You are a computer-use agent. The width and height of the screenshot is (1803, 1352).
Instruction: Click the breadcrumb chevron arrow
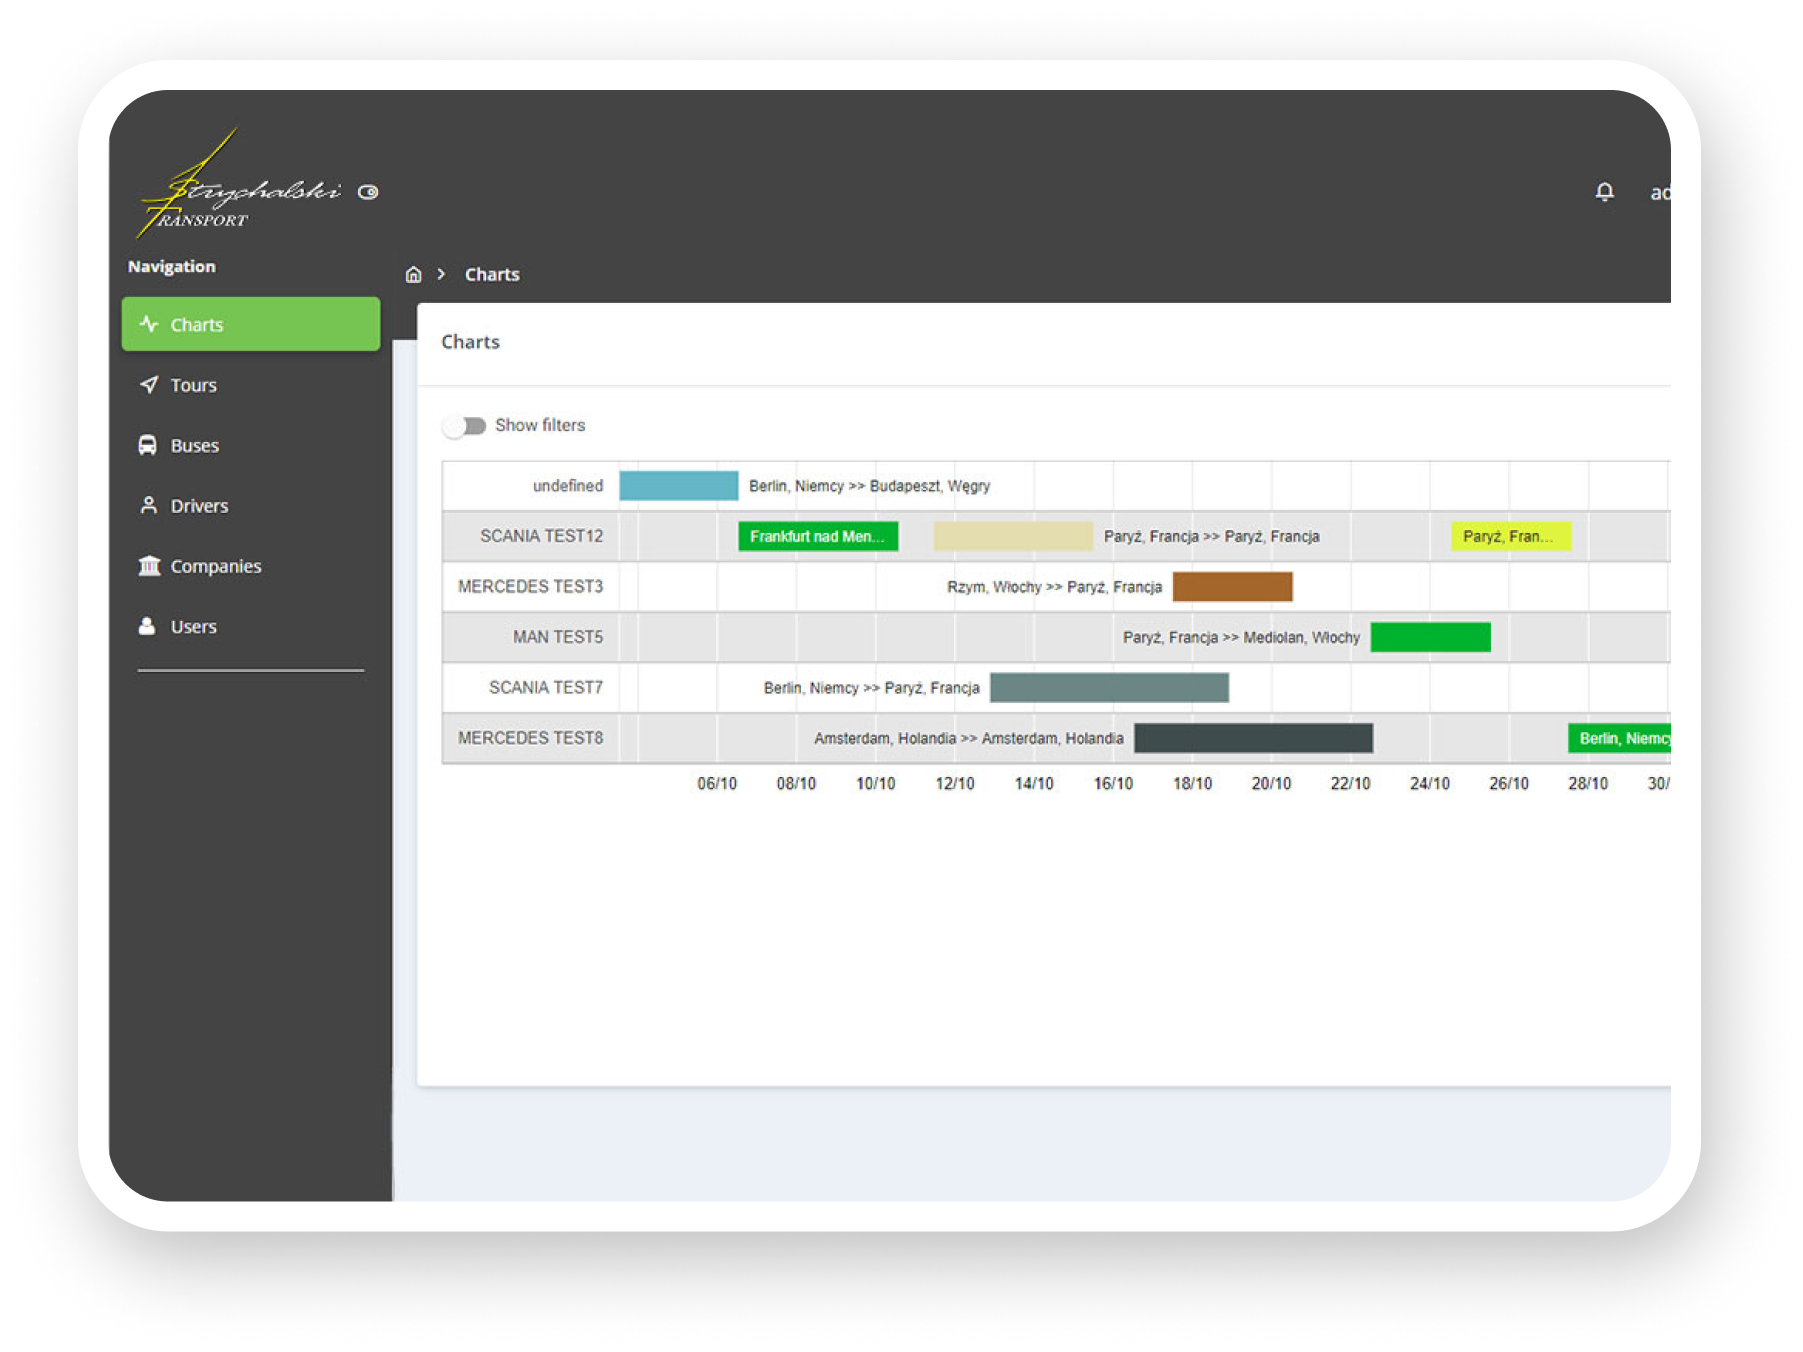441,275
